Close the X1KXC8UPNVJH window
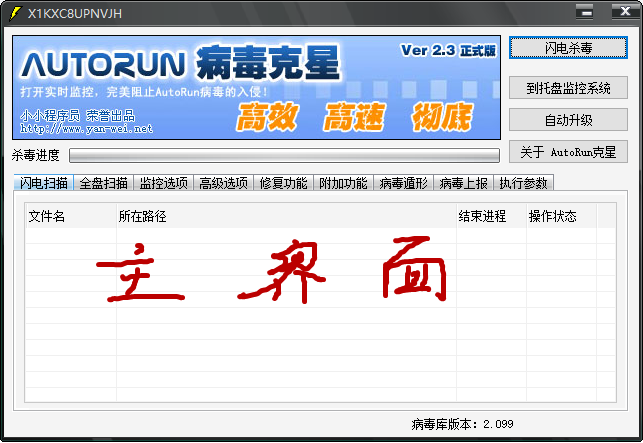The image size is (643, 443). 625,12
